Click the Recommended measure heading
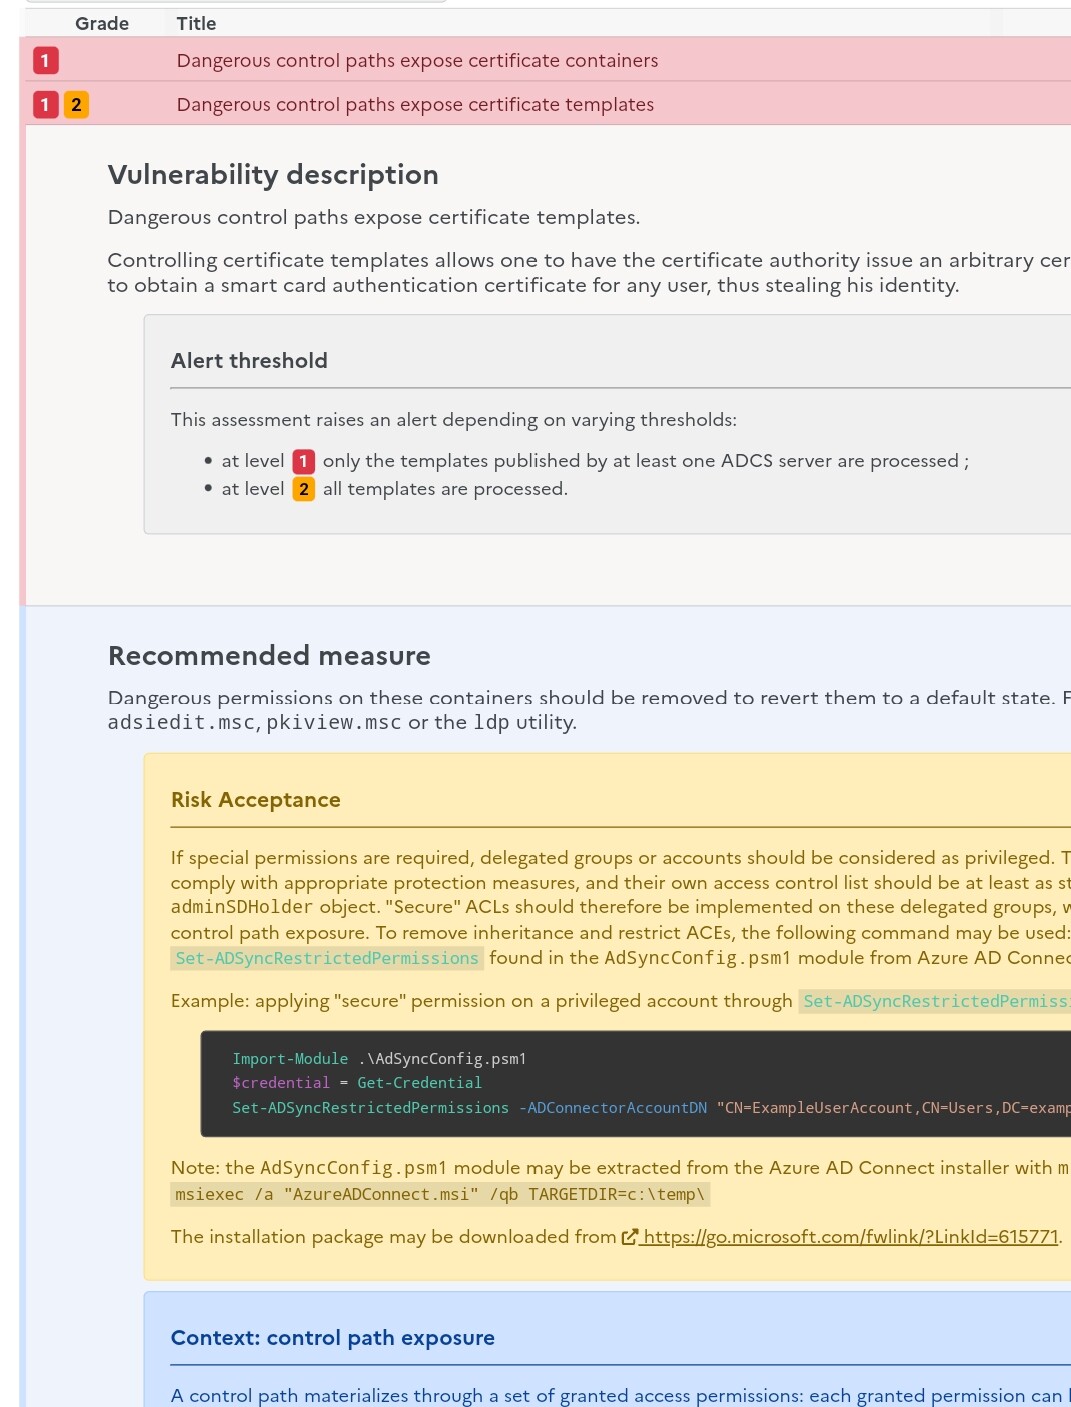 pyautogui.click(x=269, y=656)
